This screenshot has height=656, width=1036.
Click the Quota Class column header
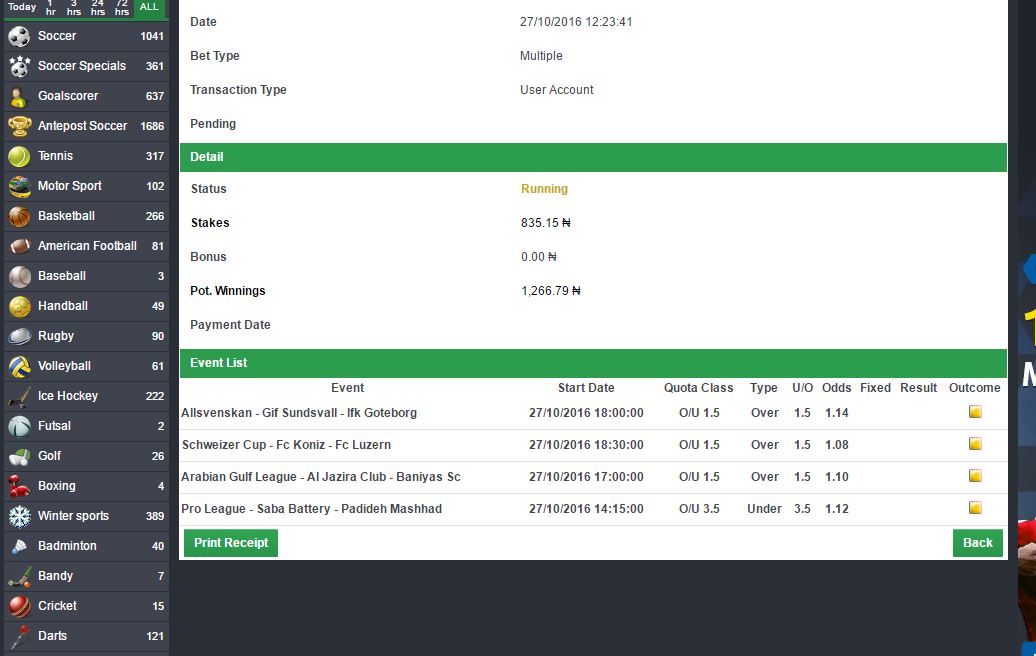(x=698, y=388)
